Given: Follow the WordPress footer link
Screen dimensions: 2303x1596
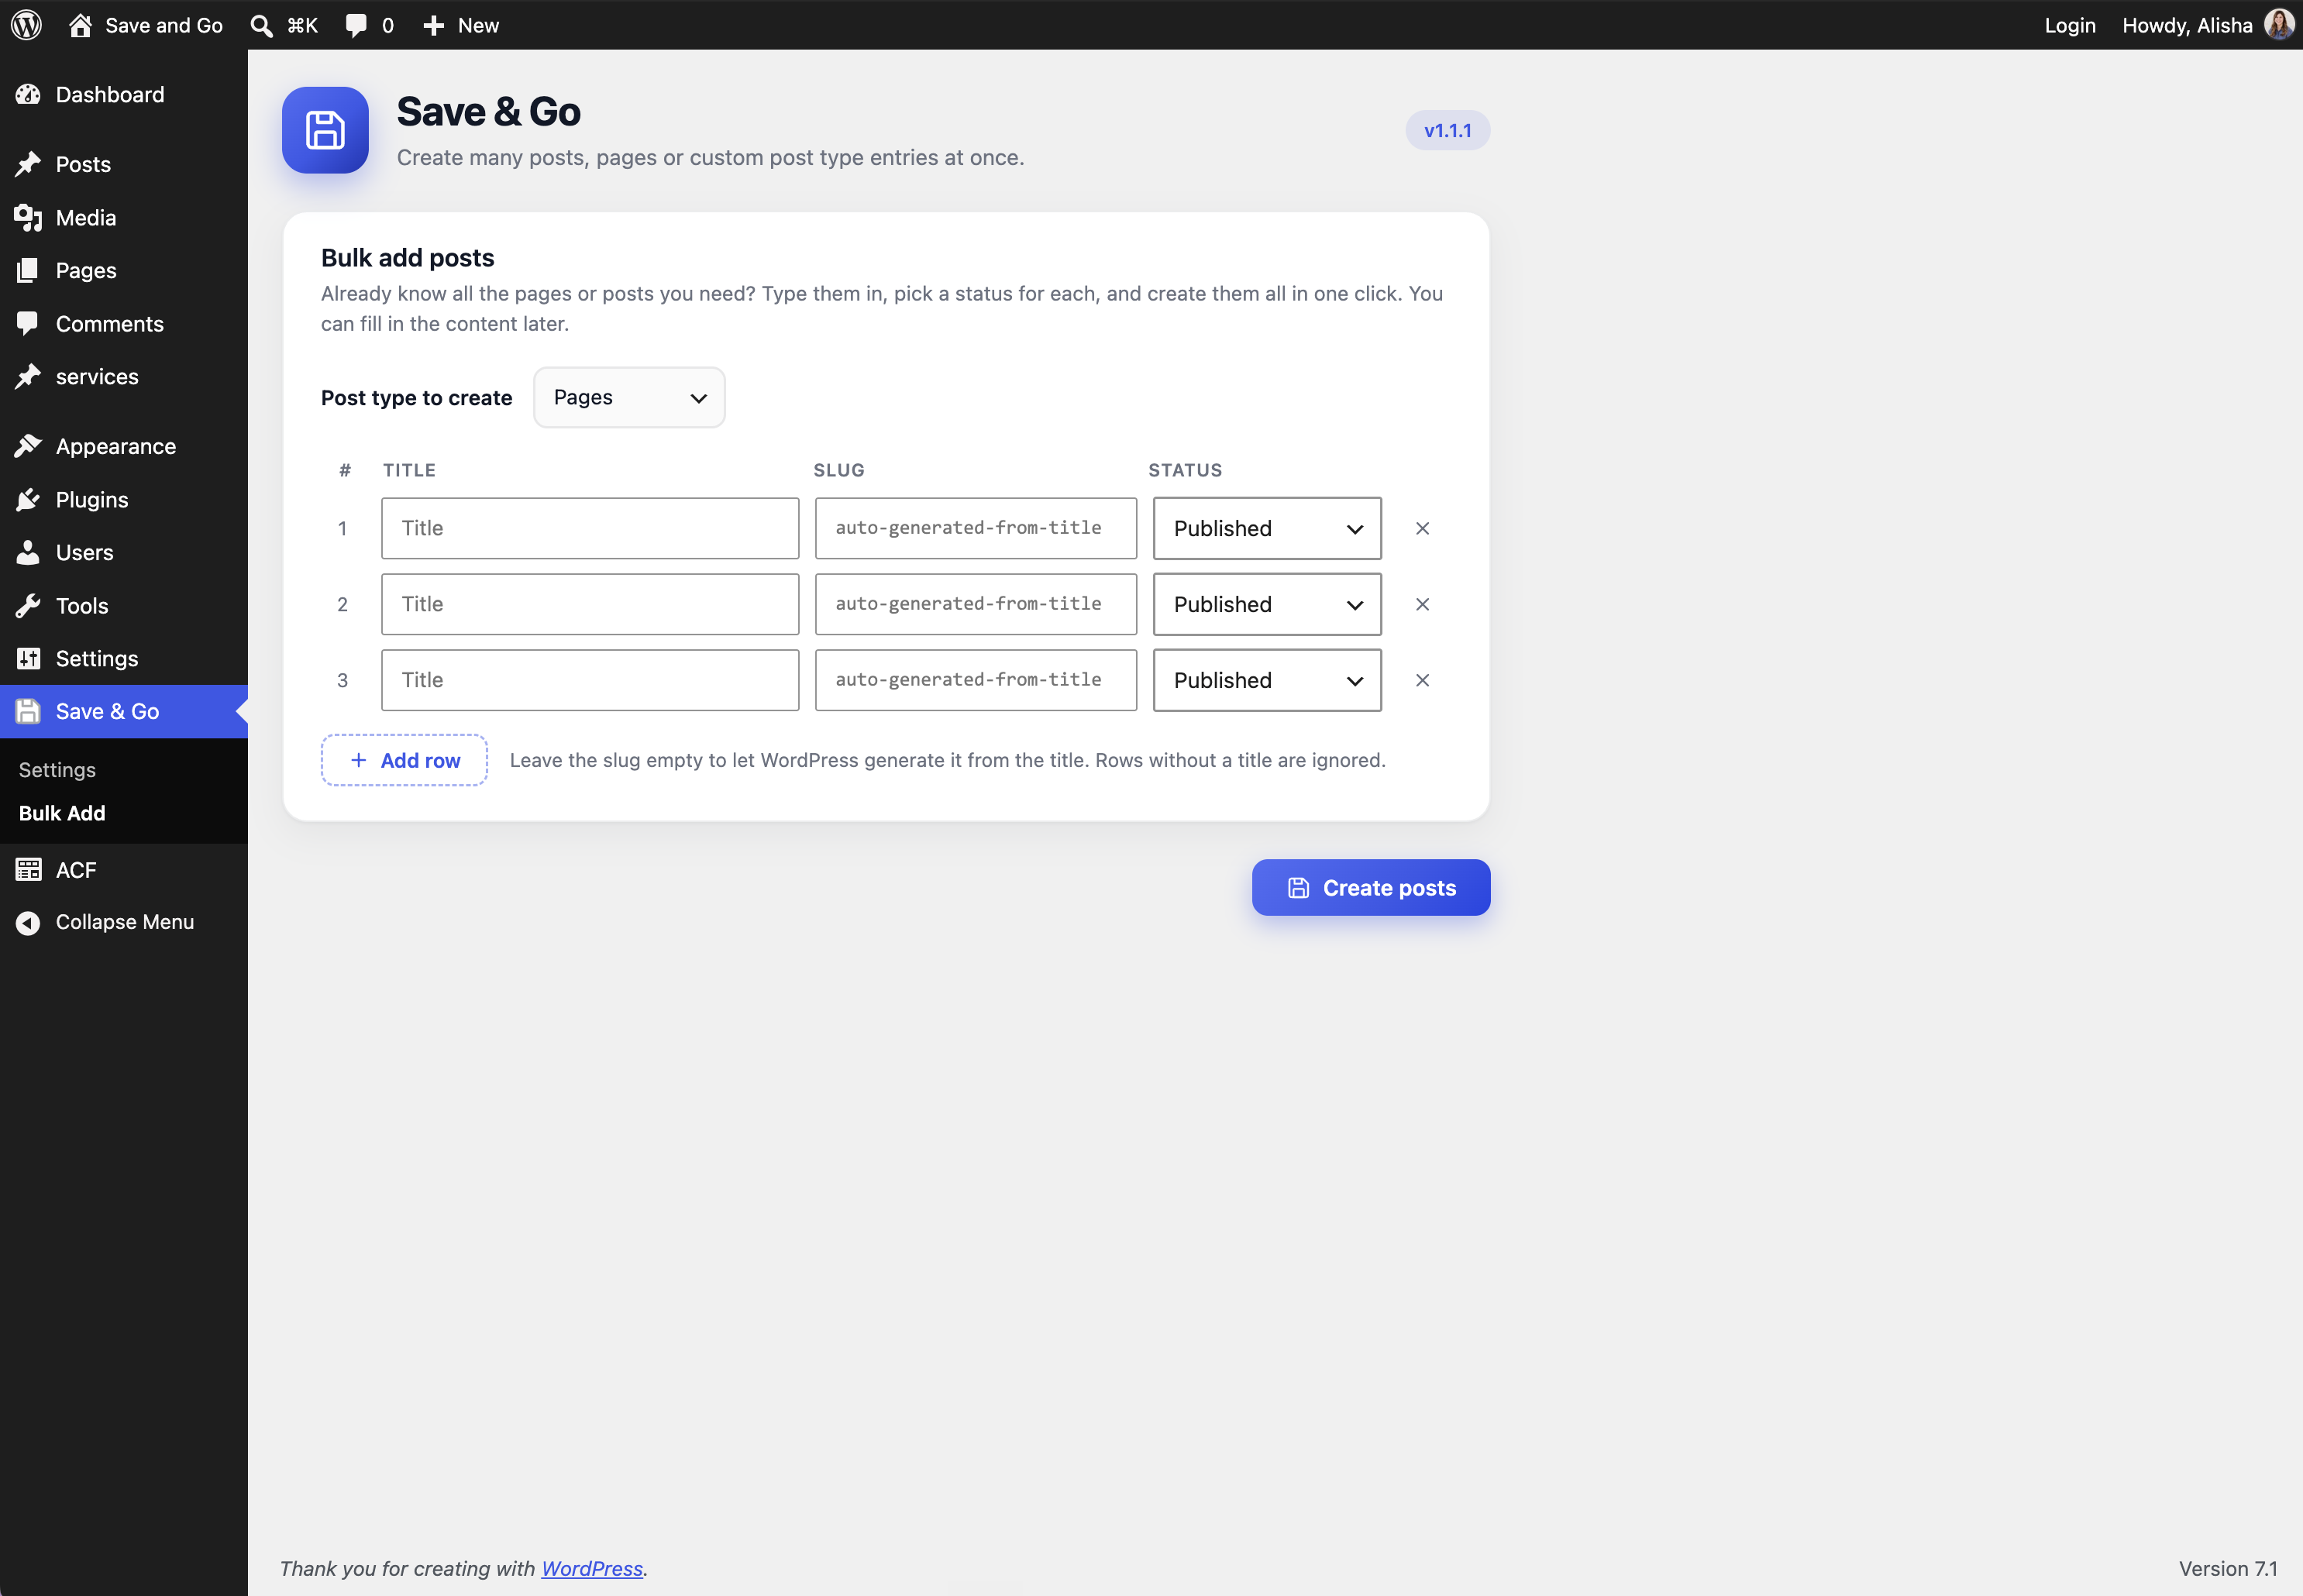Looking at the screenshot, I should click(592, 1568).
